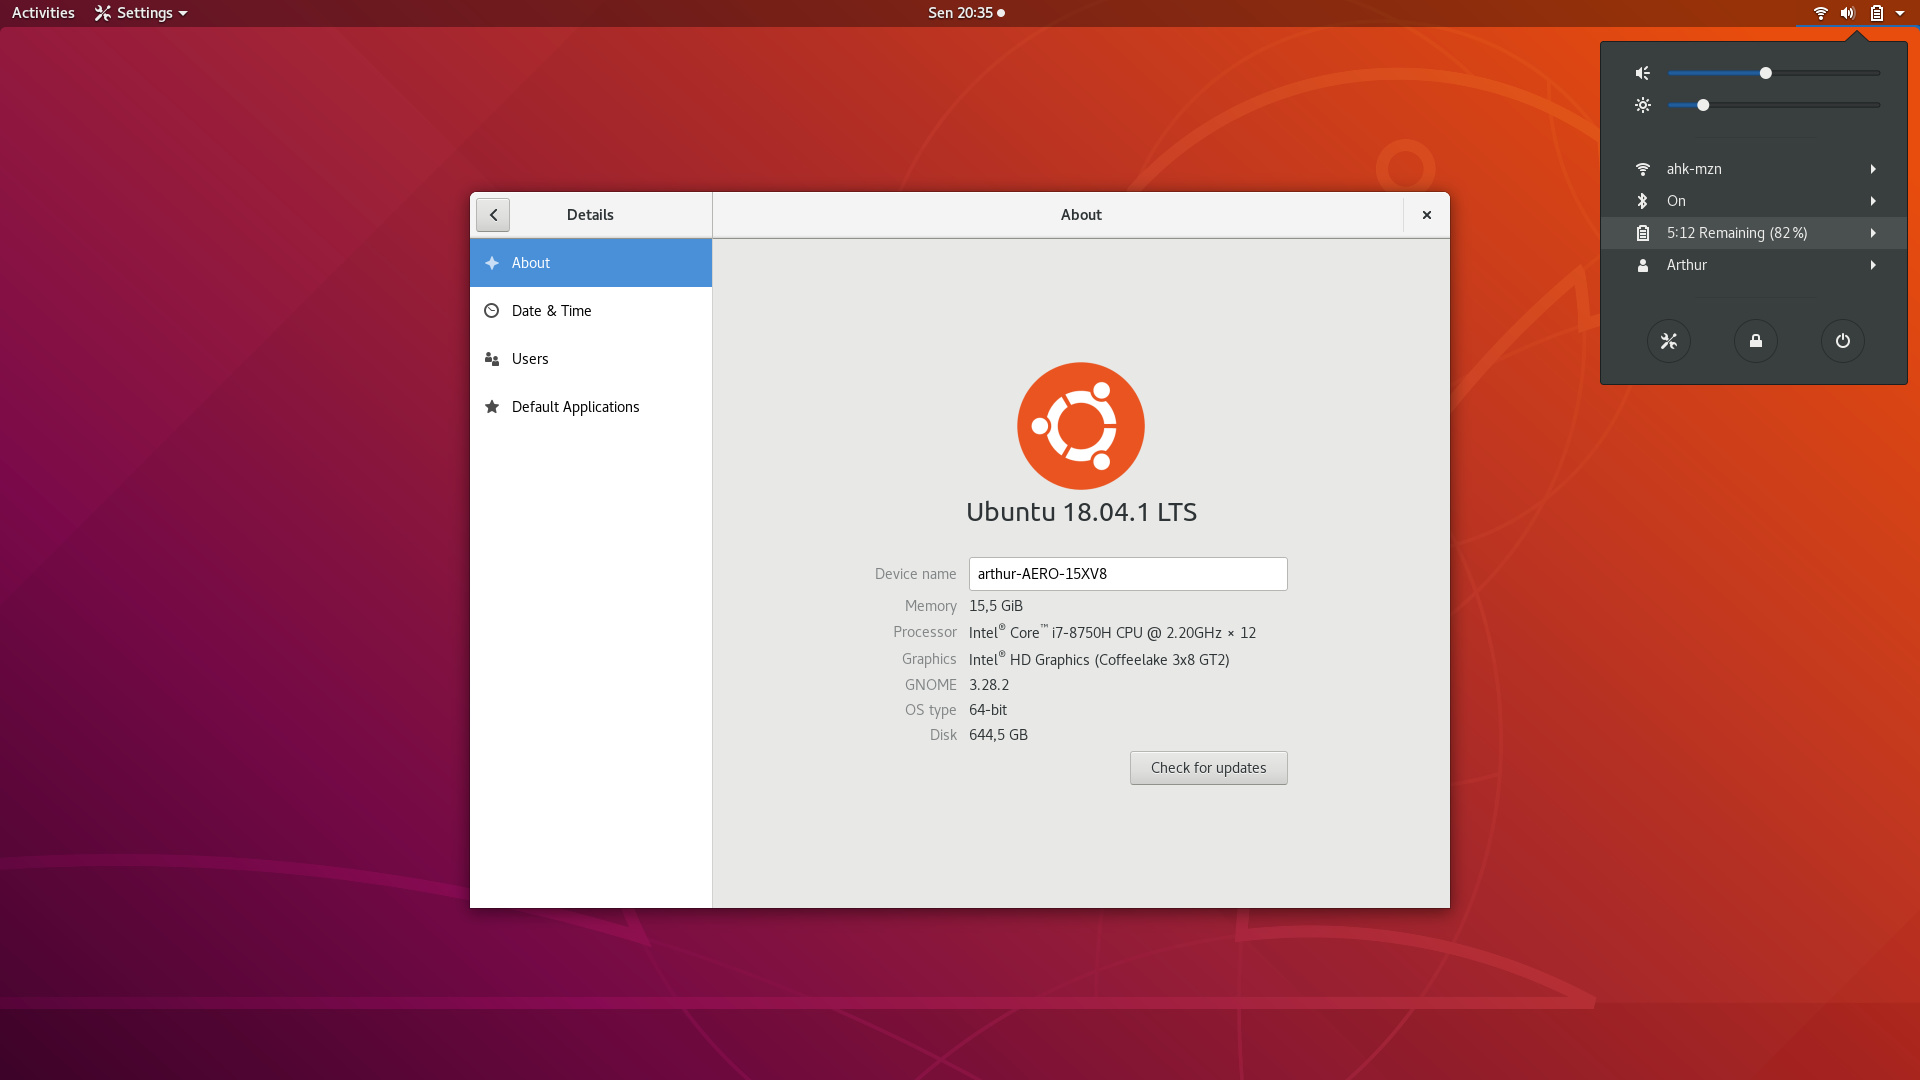The height and width of the screenshot is (1080, 1920).
Task: Click the top bar Wi-Fi status icon
Action: 1821,13
